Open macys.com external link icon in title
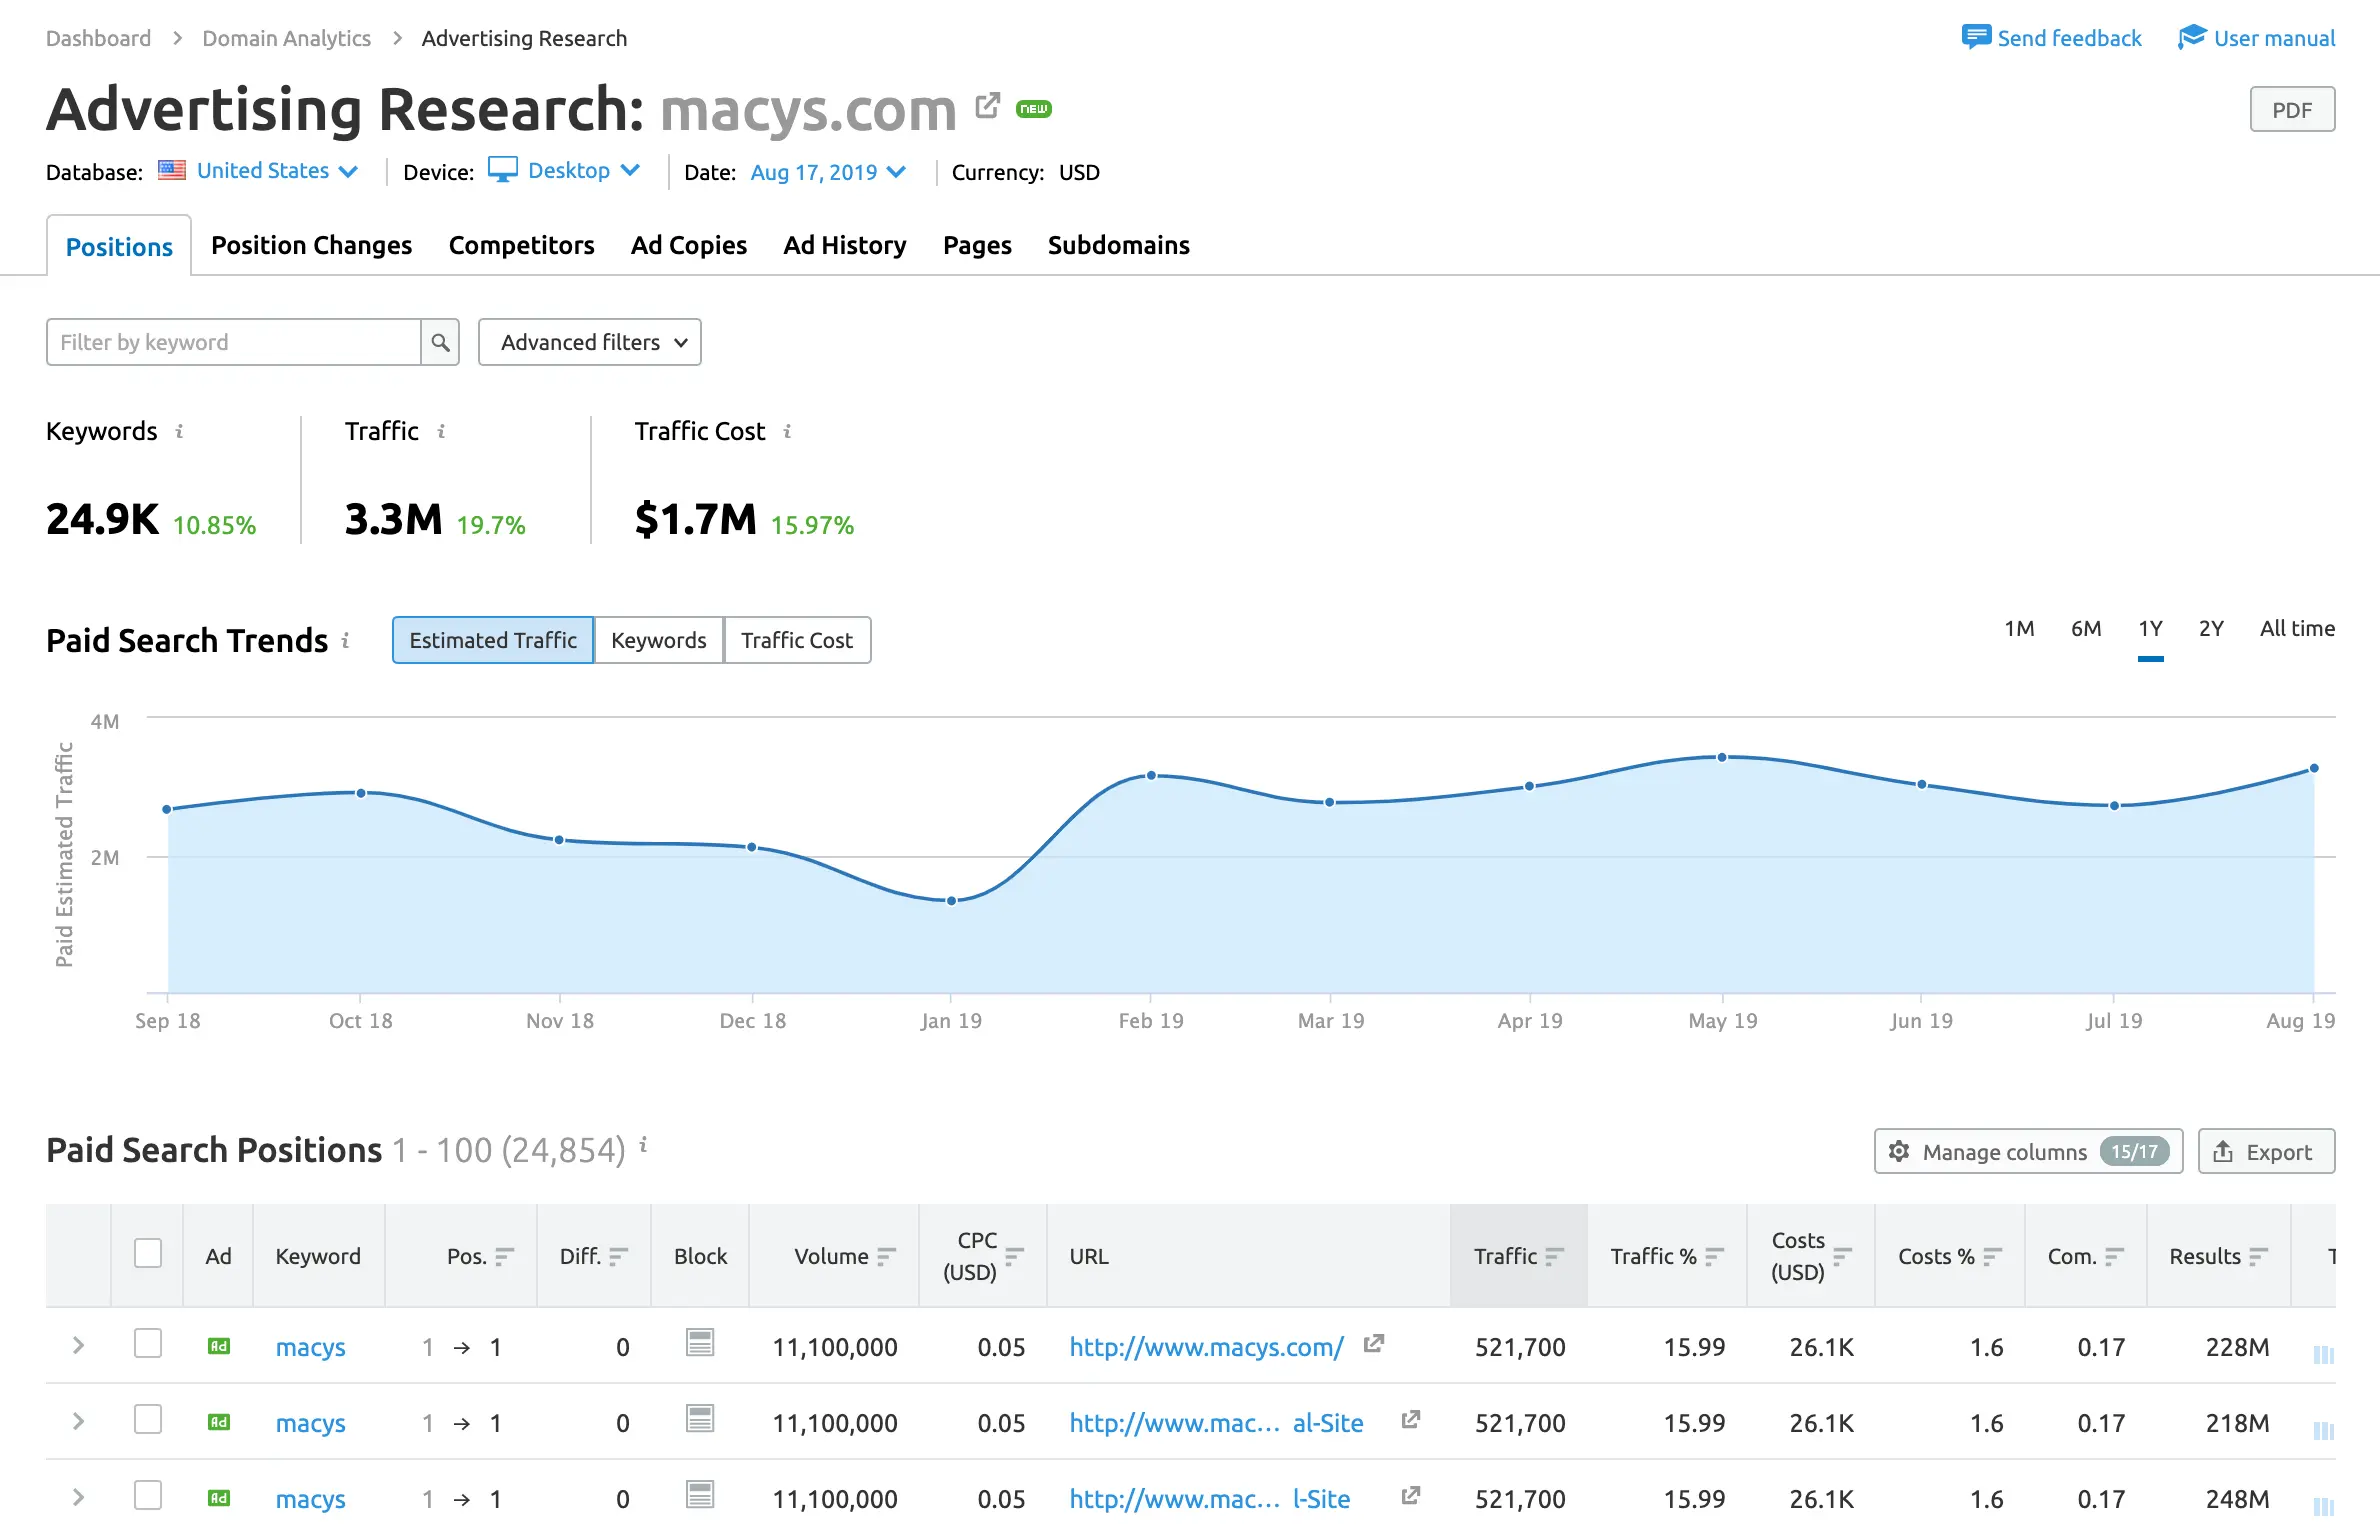The image size is (2380, 1532). (987, 106)
